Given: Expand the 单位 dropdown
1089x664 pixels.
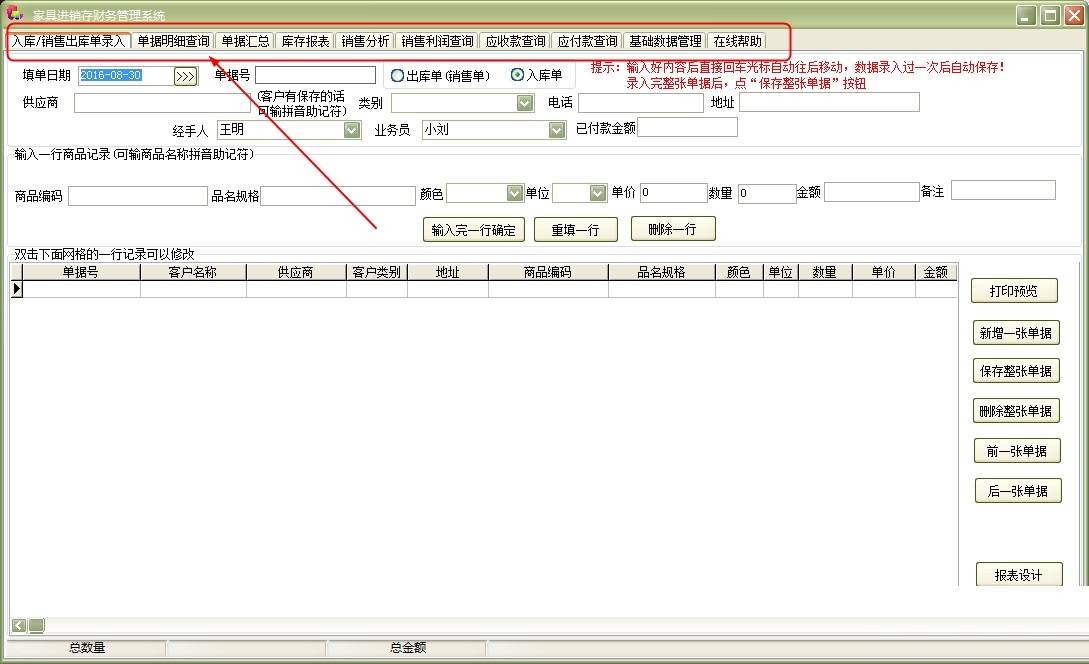Looking at the screenshot, I should click(x=598, y=193).
